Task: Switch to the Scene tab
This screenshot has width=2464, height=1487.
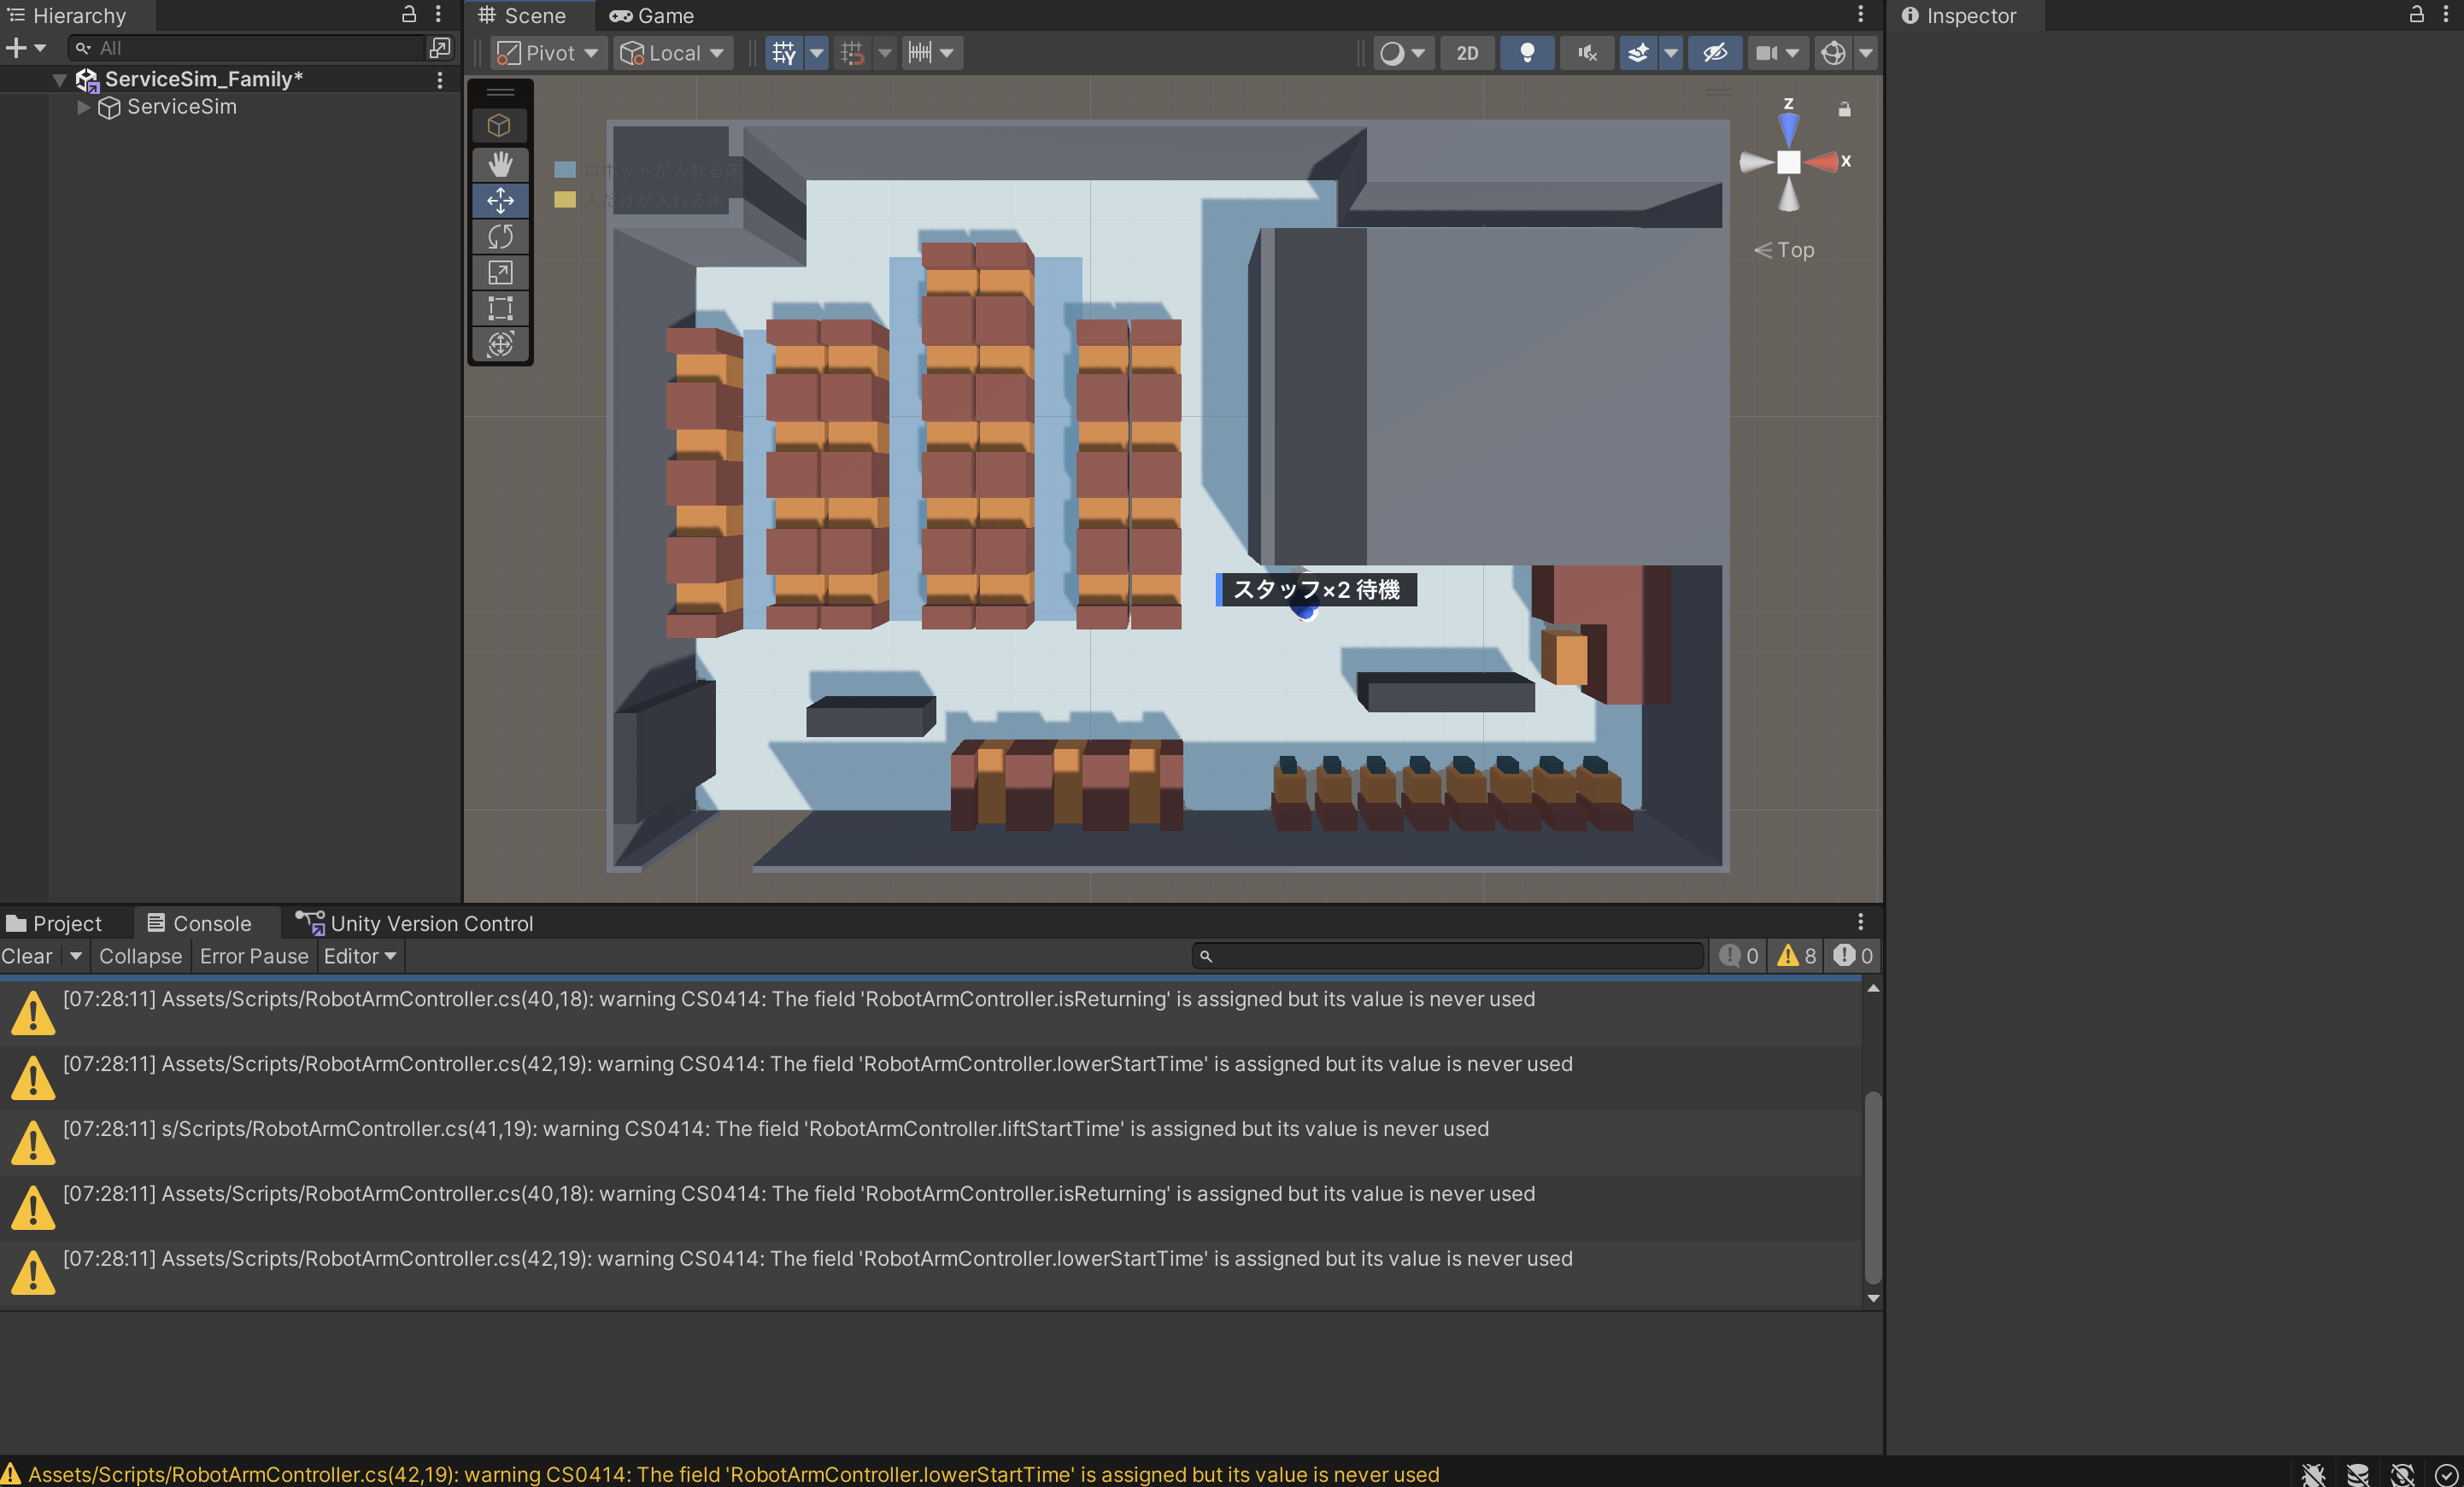Action: (523, 16)
